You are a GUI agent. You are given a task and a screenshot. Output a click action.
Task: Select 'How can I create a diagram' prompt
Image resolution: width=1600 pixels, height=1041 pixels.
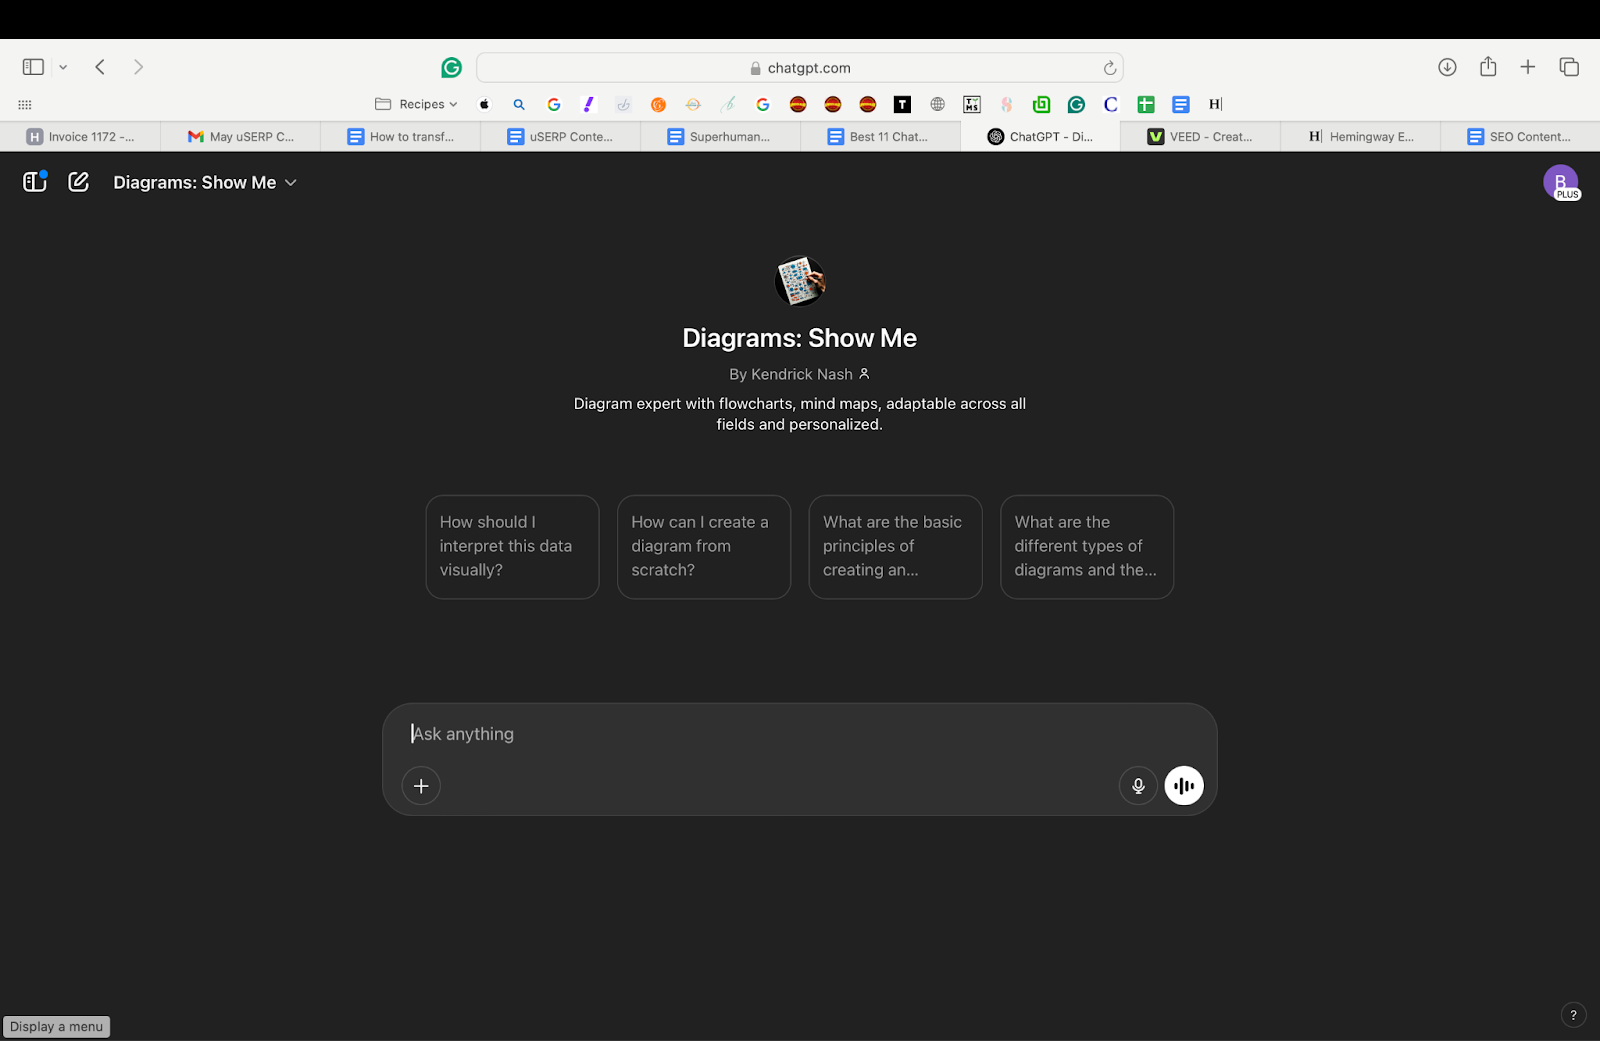[x=704, y=547]
